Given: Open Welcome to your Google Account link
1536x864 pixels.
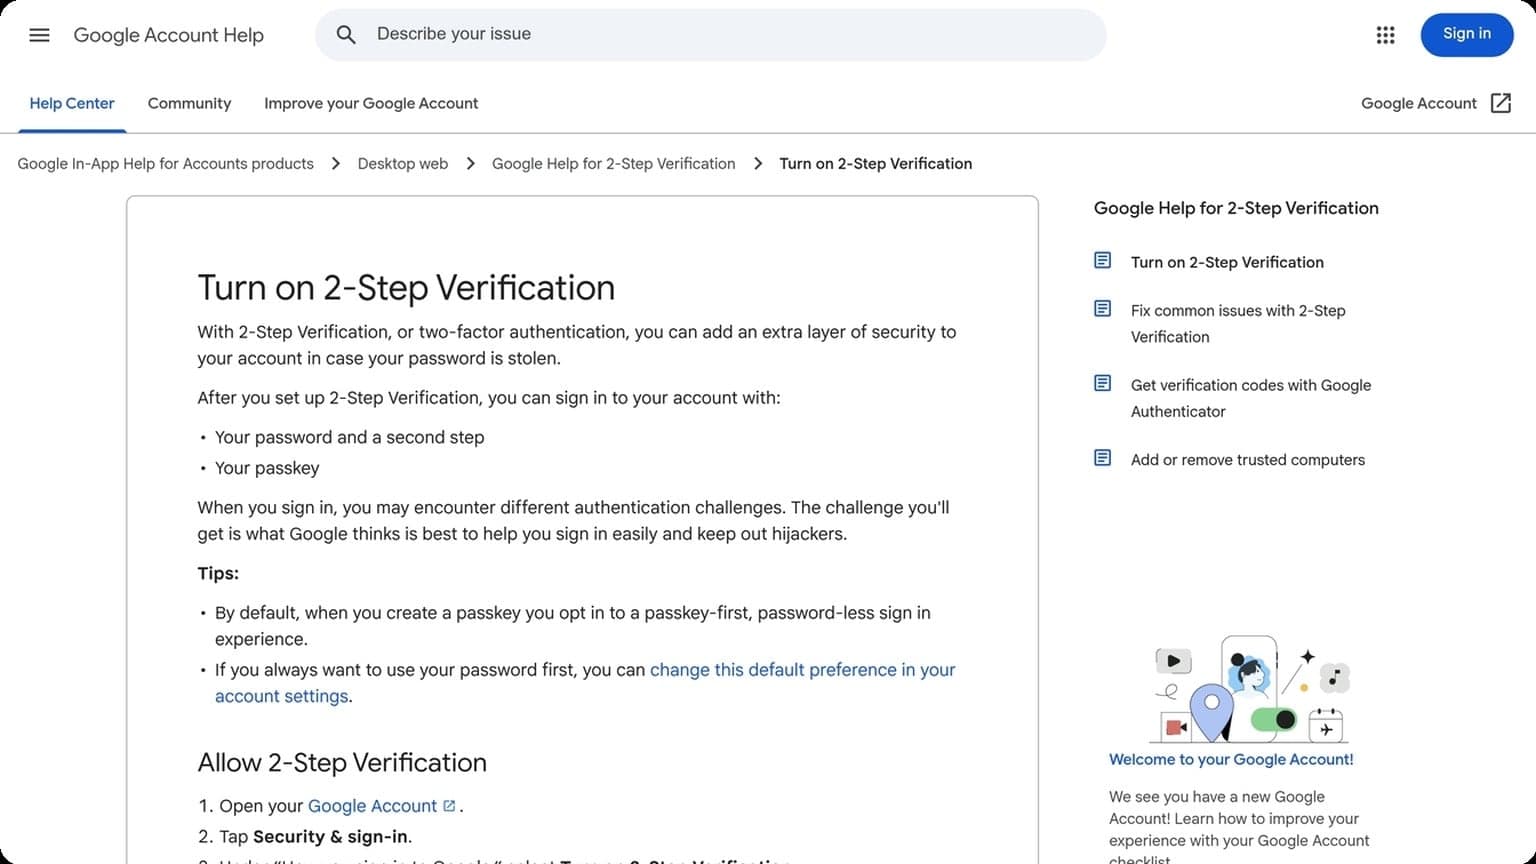Looking at the screenshot, I should coord(1231,760).
